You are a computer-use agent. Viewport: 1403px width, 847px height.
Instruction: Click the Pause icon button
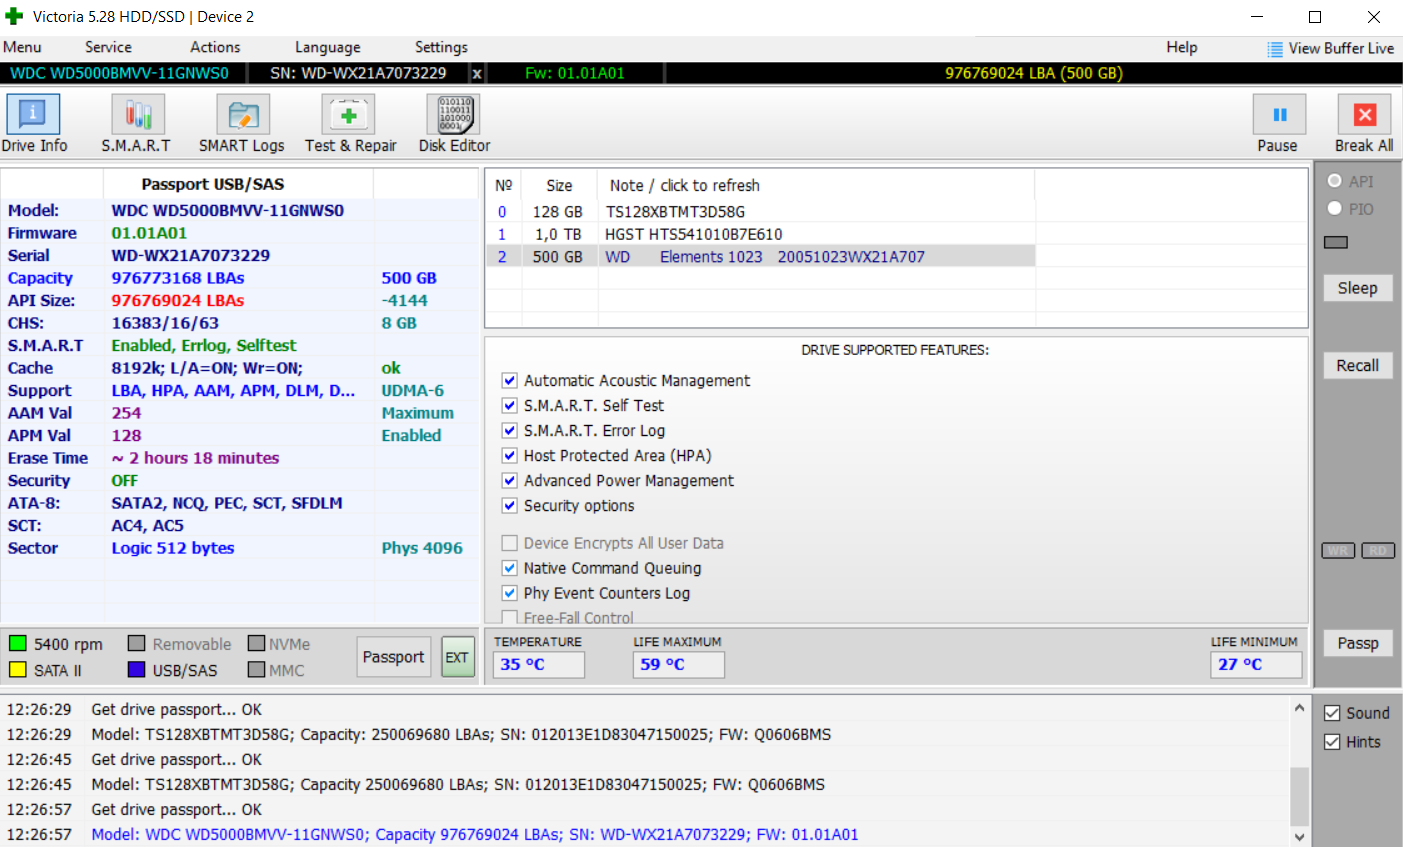(x=1279, y=114)
